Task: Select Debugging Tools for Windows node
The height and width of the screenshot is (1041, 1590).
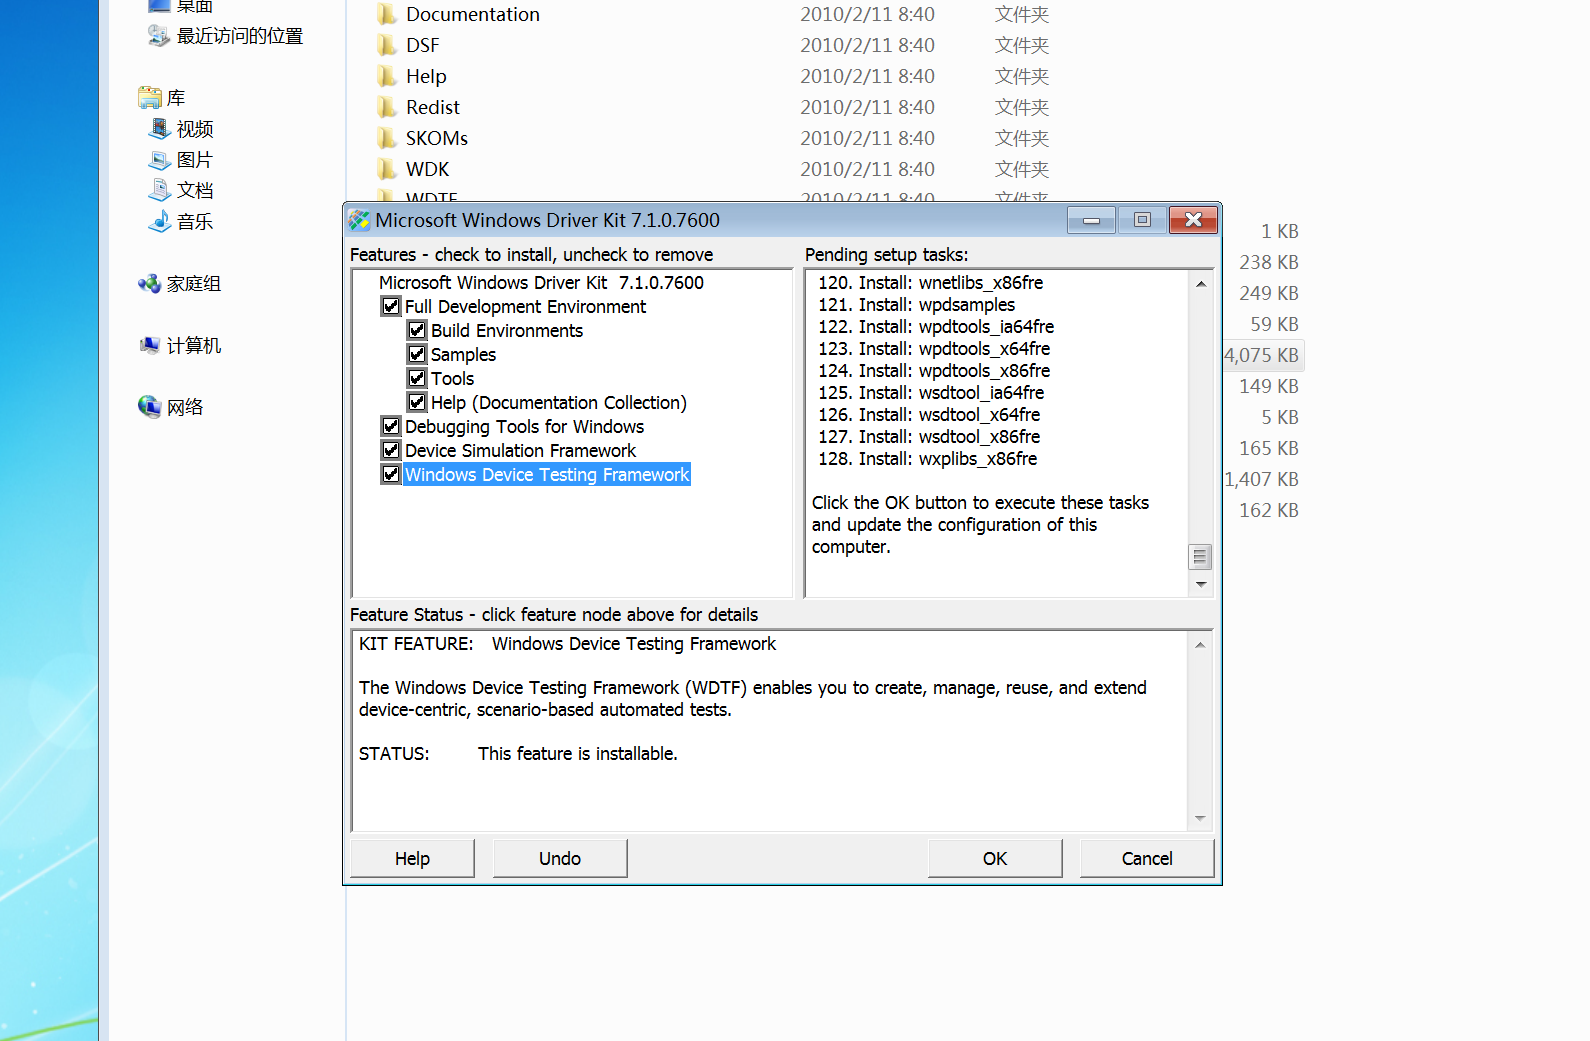Action: [524, 427]
